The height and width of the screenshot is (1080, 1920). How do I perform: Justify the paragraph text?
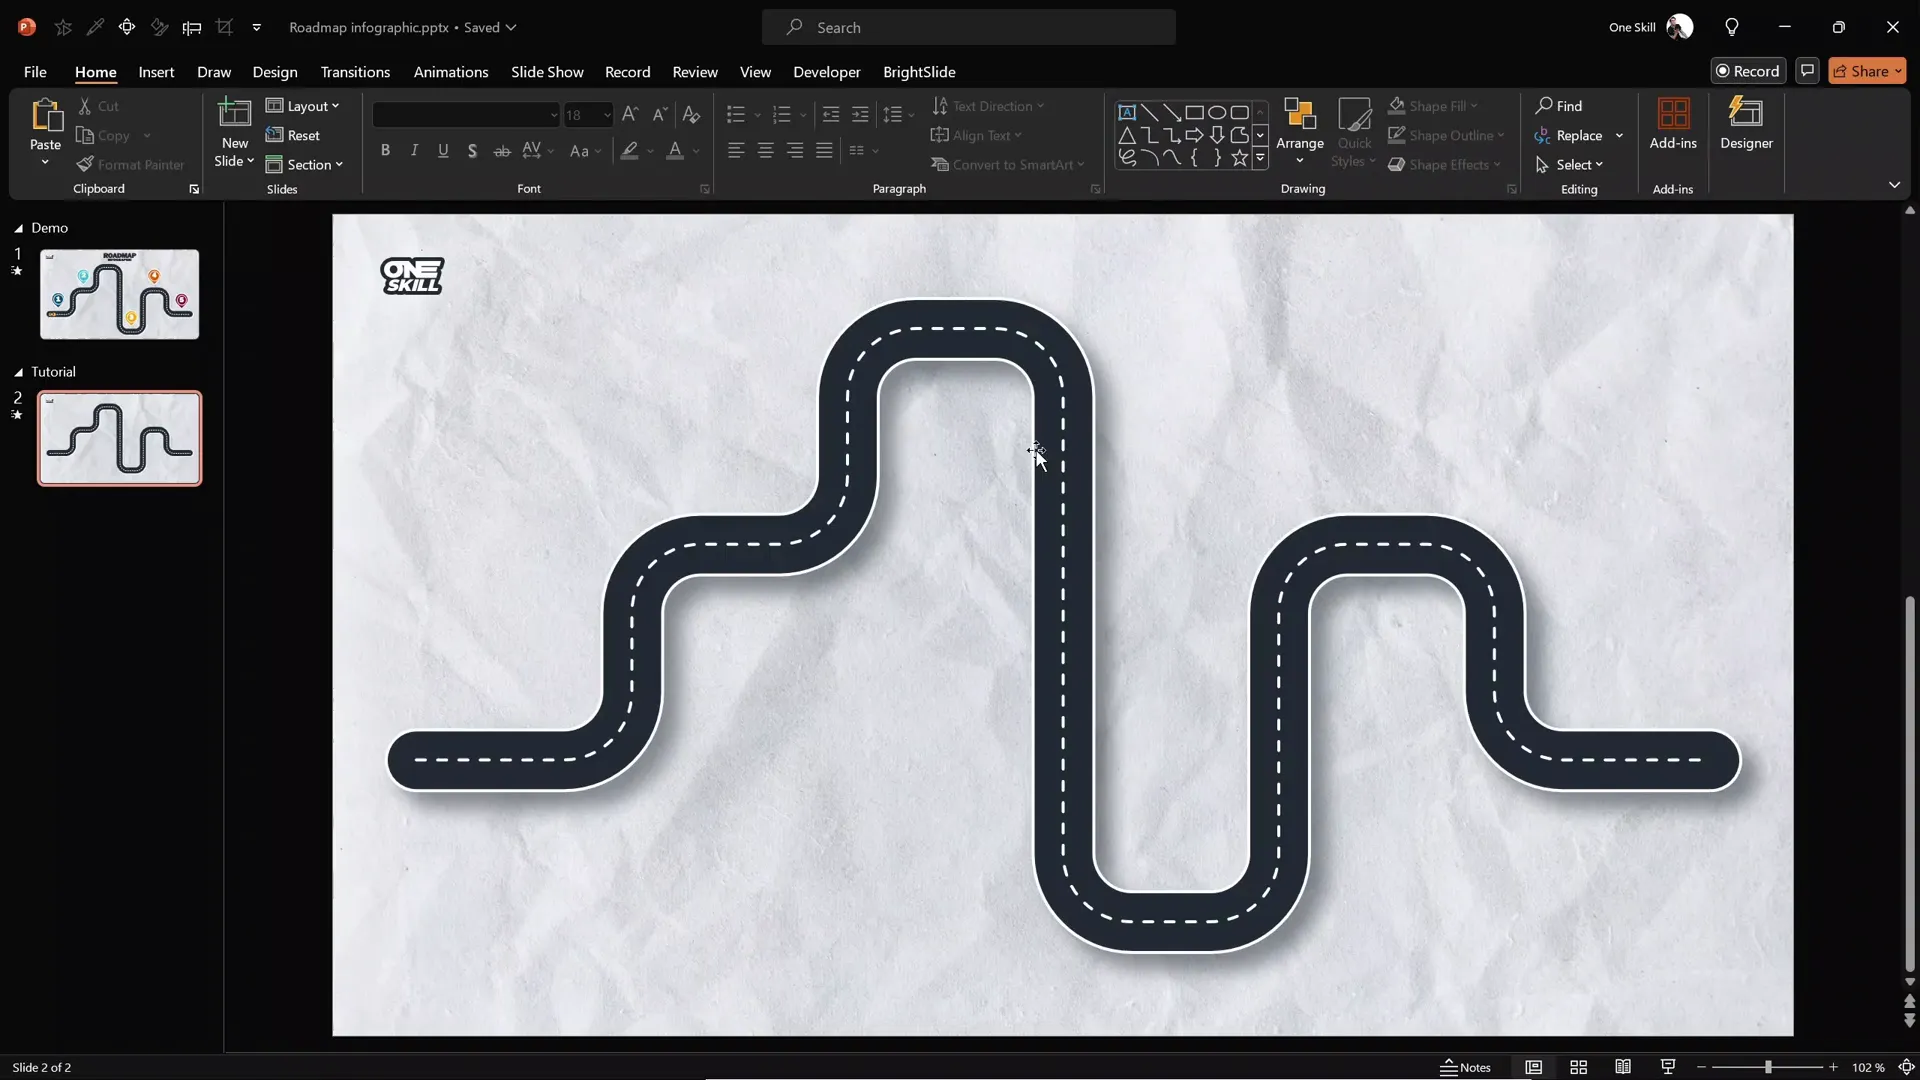(x=824, y=151)
